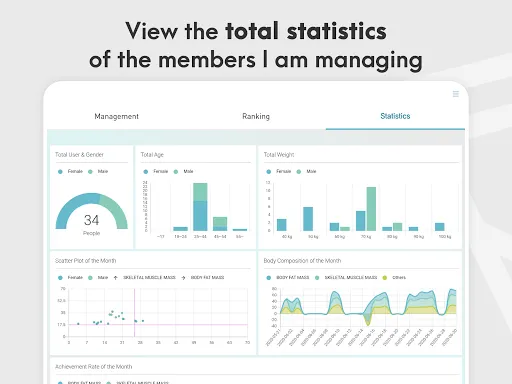The image size is (512, 384).
Task: Click the 34 total people count
Action: [91, 220]
